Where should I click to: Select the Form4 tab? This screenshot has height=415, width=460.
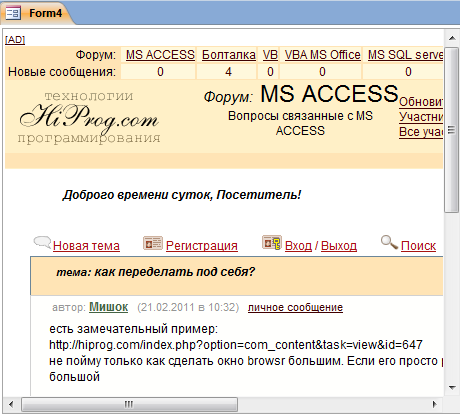(37, 13)
